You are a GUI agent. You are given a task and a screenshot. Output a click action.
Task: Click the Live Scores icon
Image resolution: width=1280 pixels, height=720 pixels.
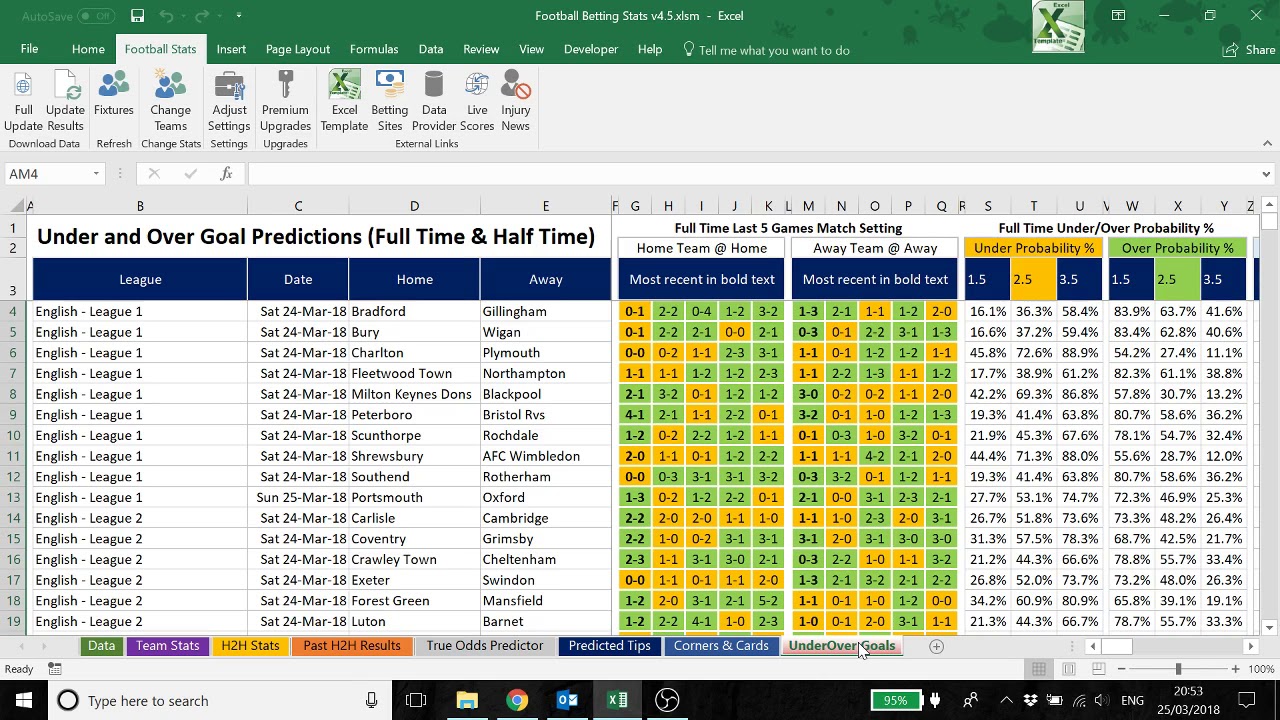coord(477,102)
